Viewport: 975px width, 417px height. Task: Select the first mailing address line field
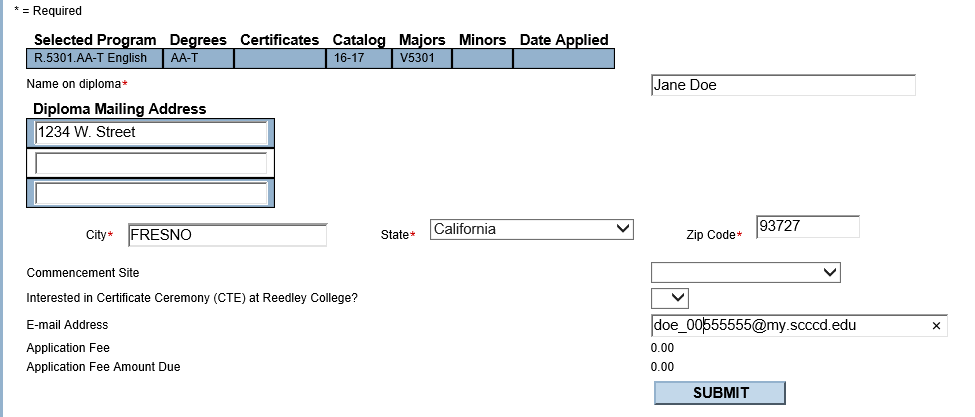tap(151, 133)
